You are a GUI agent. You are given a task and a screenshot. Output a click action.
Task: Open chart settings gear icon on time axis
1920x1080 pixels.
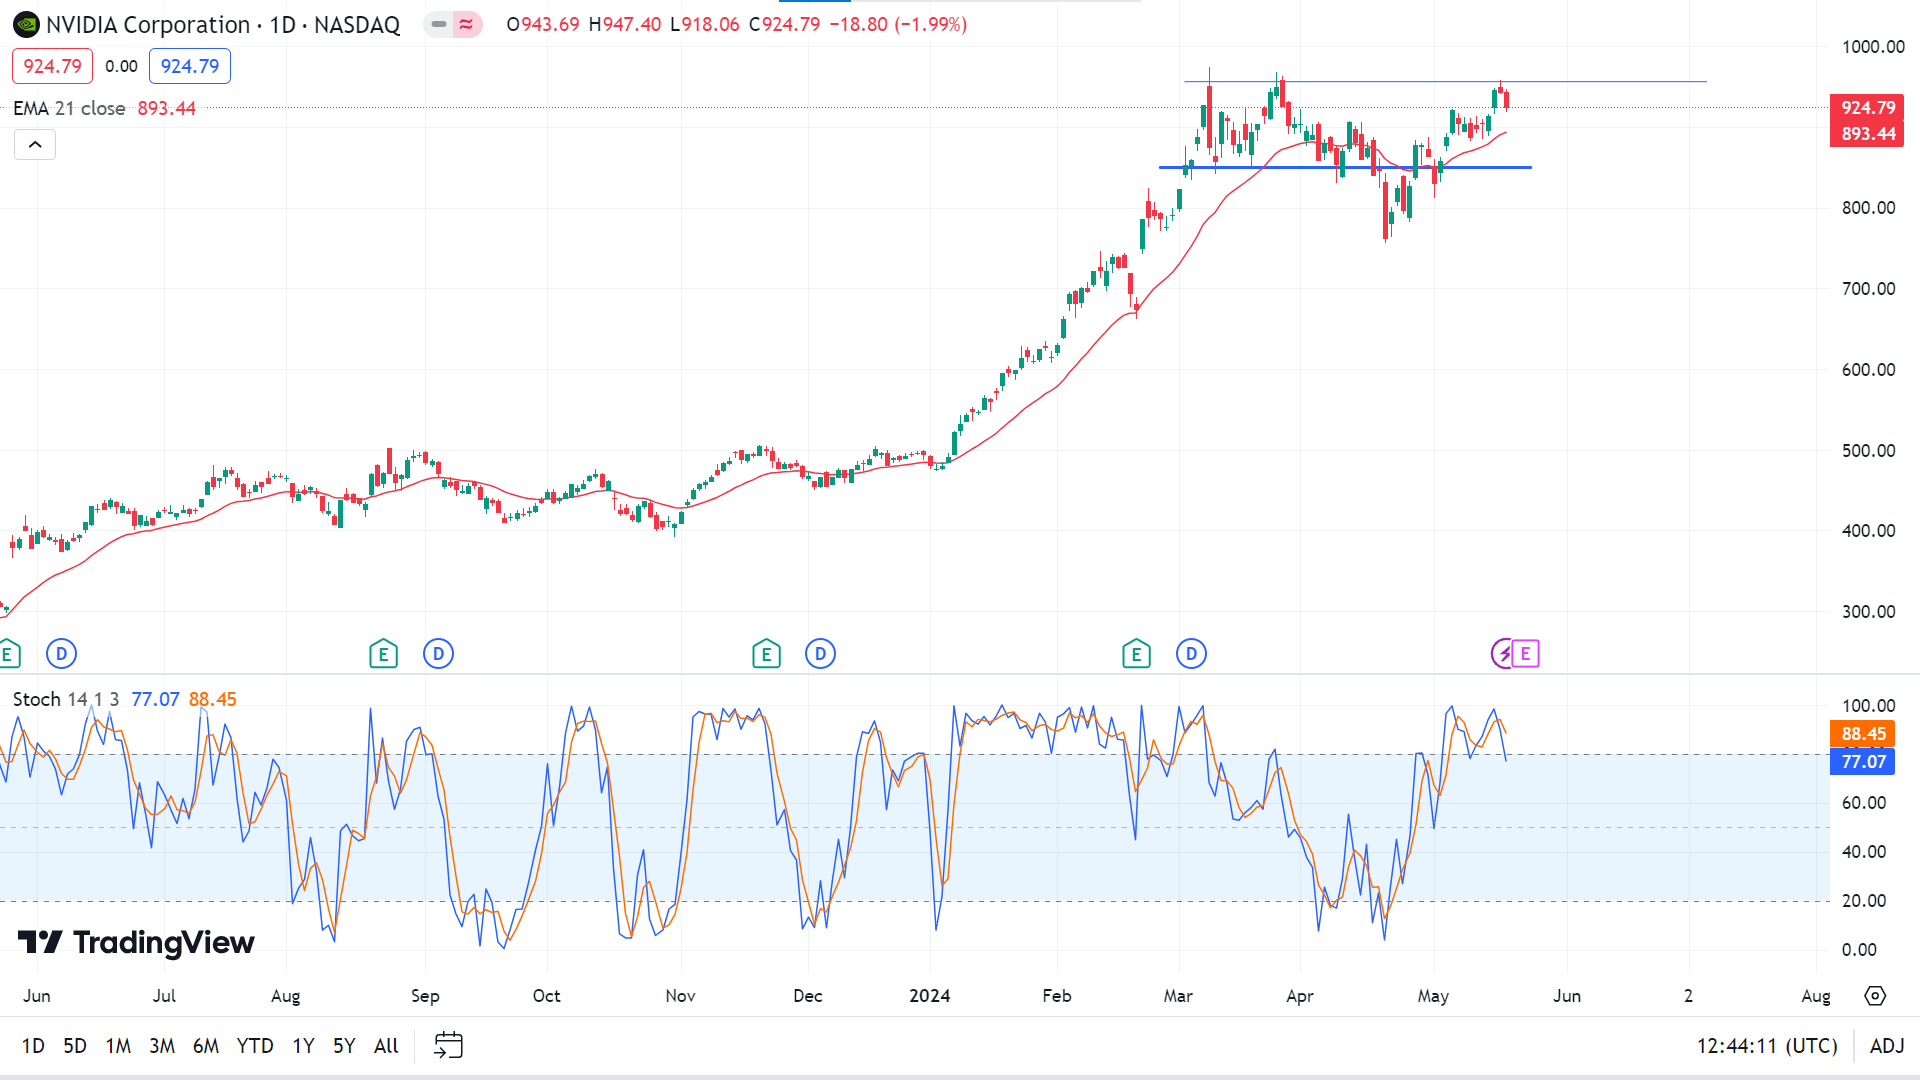1875,996
